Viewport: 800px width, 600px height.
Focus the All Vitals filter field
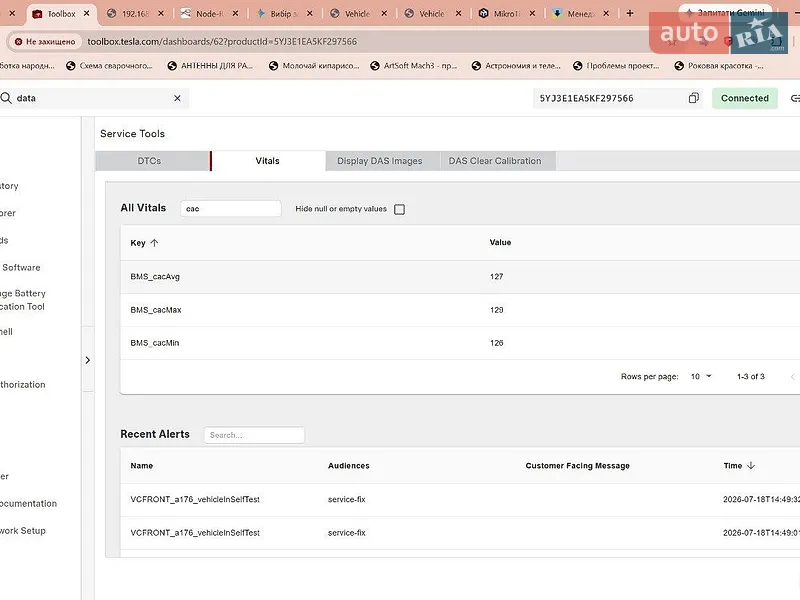231,209
